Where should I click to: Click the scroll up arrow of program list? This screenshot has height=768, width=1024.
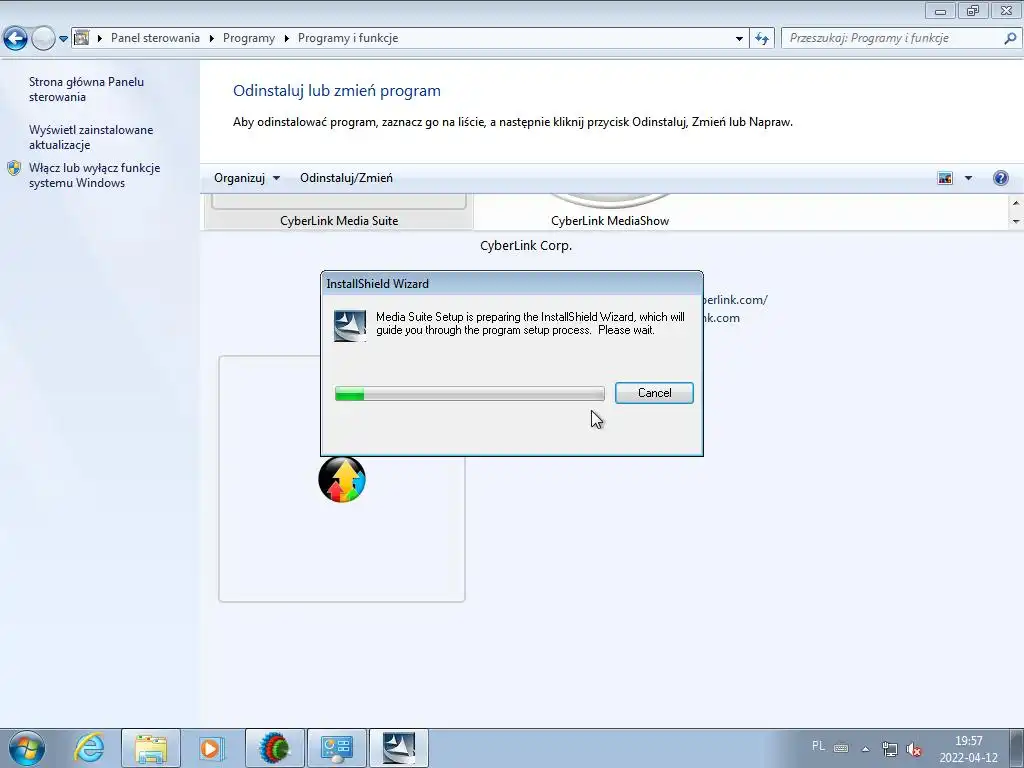point(1016,203)
